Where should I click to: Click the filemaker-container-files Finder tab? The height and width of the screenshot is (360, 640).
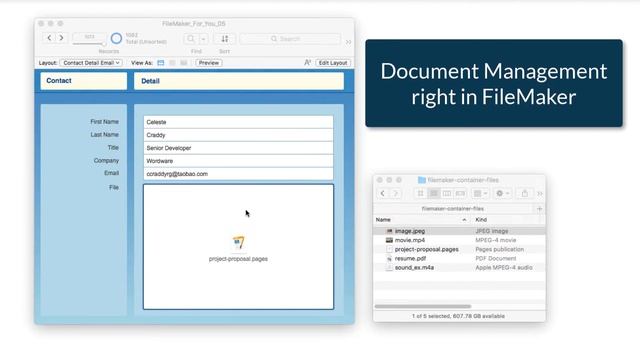tap(453, 209)
